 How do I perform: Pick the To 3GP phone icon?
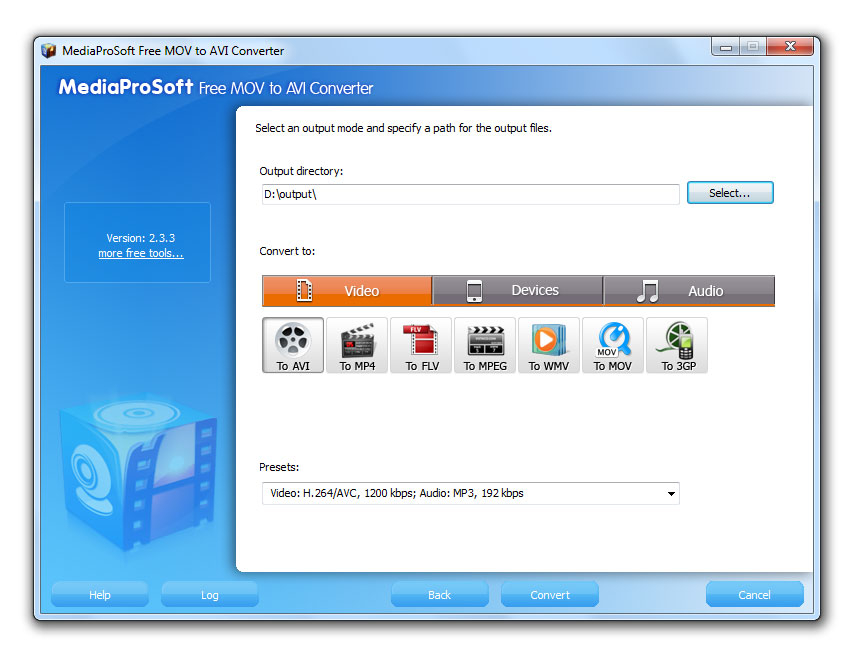(x=677, y=345)
